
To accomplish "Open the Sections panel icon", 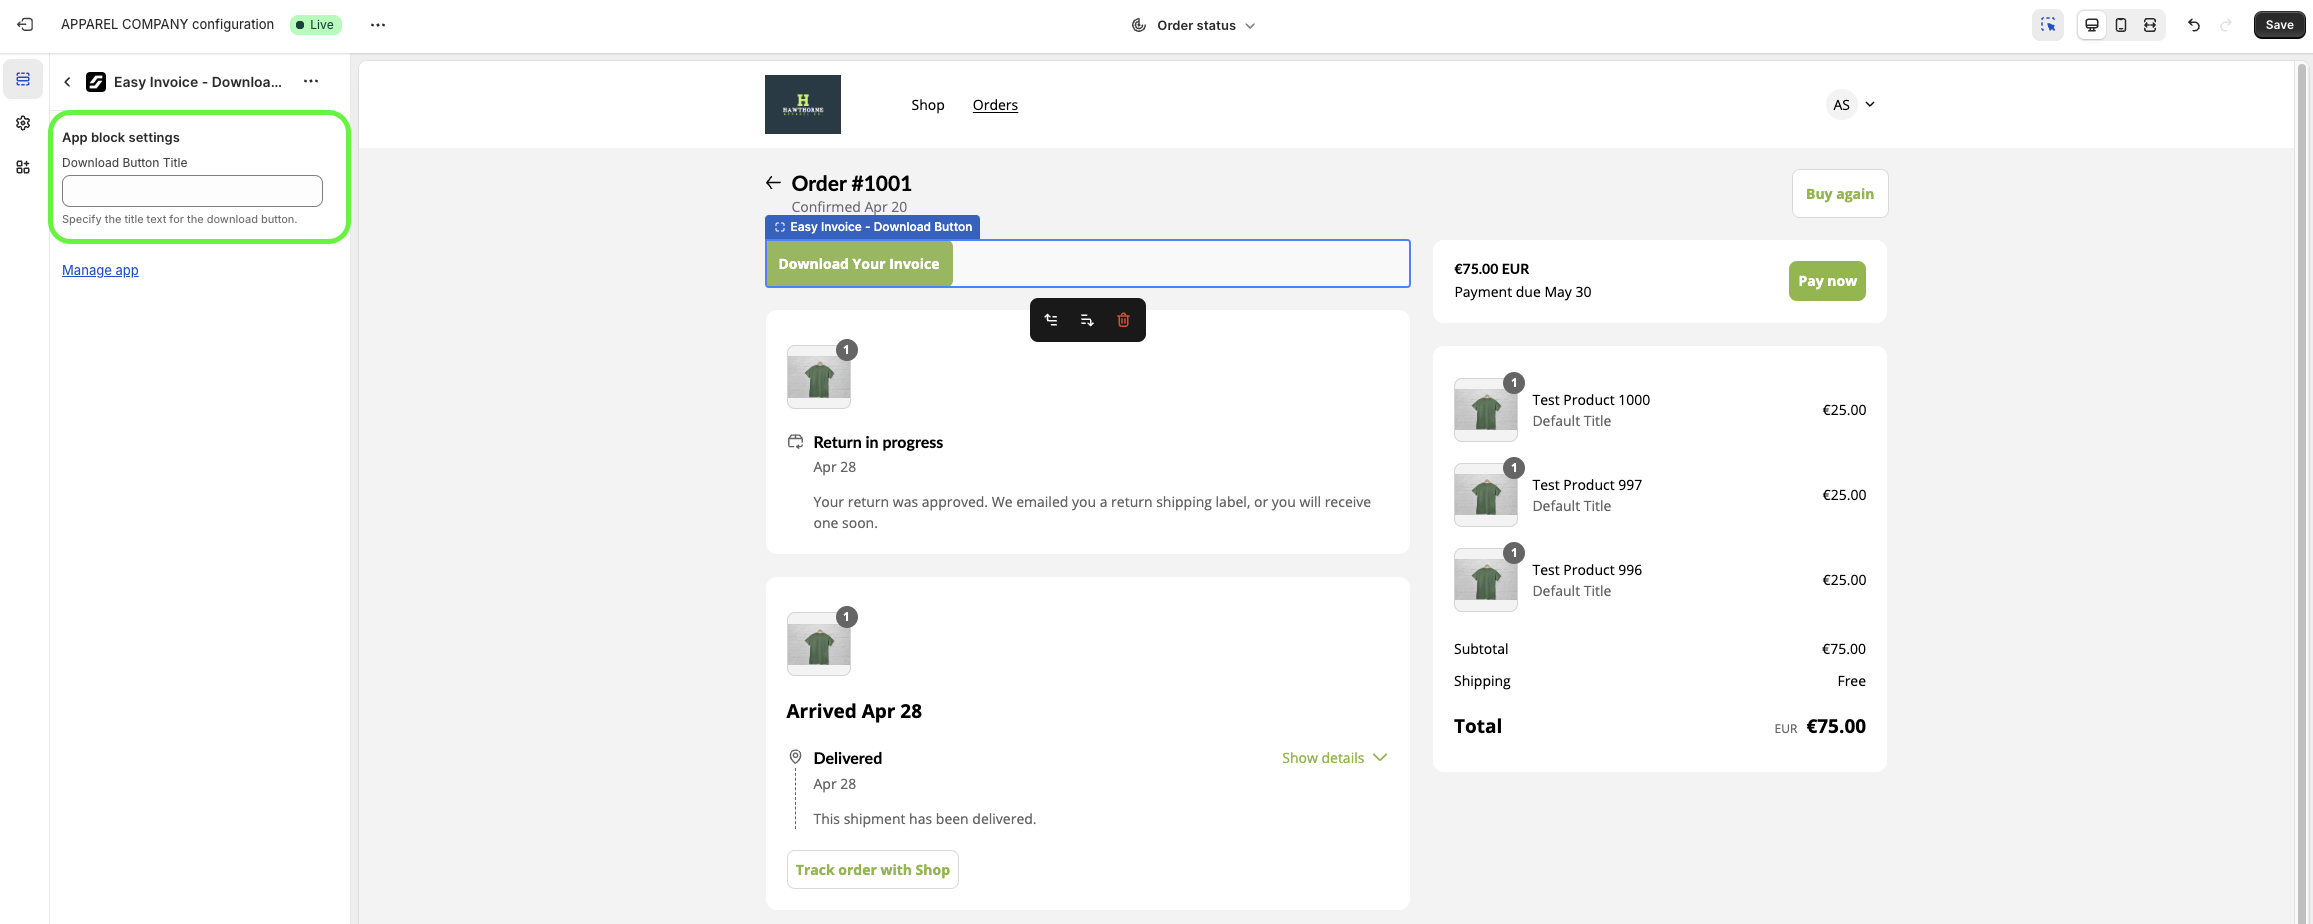I will [23, 79].
